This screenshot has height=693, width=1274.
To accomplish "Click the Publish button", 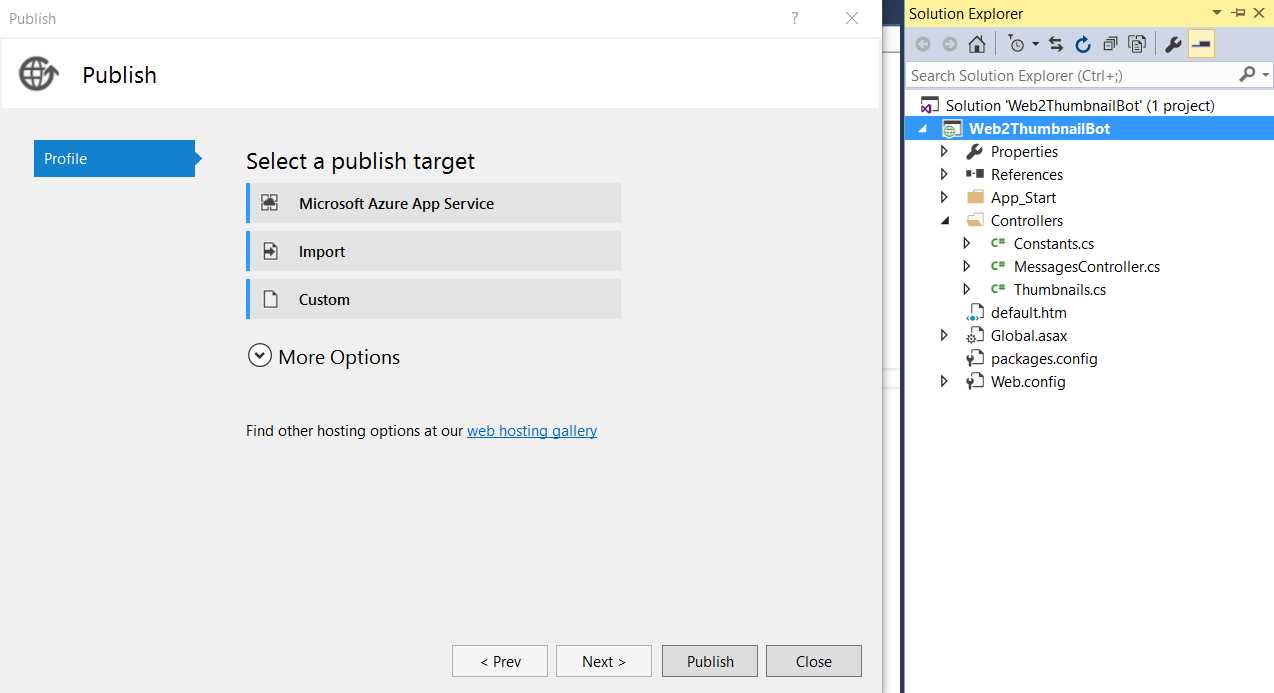I will [709, 661].
